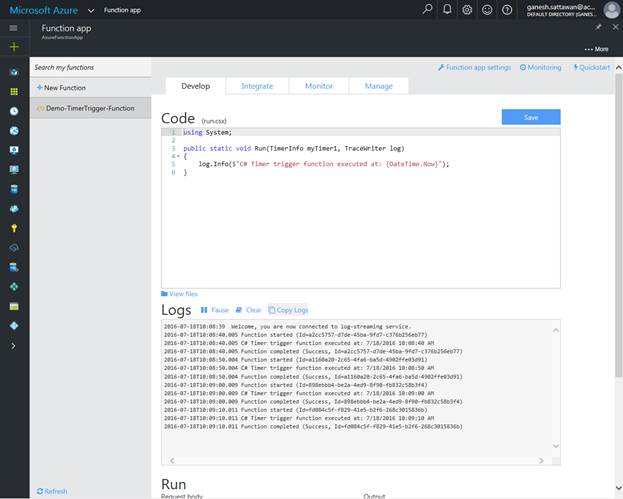Image resolution: width=623 pixels, height=499 pixels.
Task: Click the green plus New resource icon
Action: pyautogui.click(x=13, y=47)
